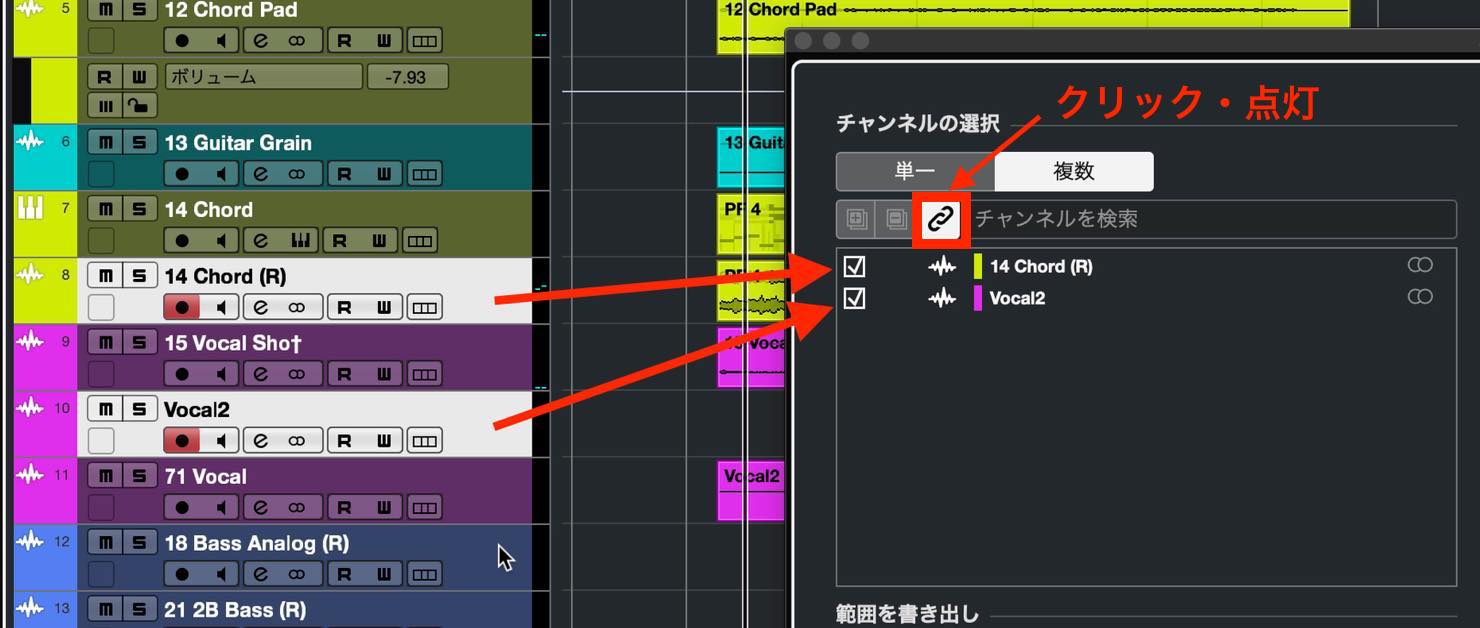Image resolution: width=1480 pixels, height=628 pixels.
Task: Mute the 12 Chord Pad track
Action: (105, 10)
